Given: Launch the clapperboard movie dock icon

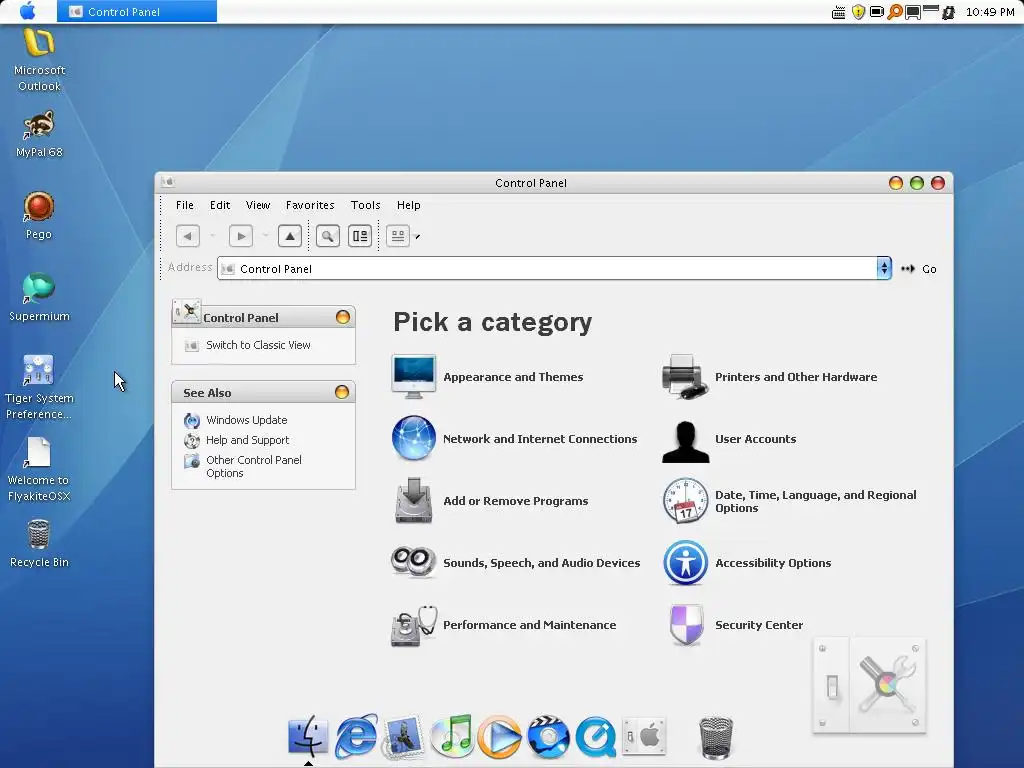Looking at the screenshot, I should (548, 737).
